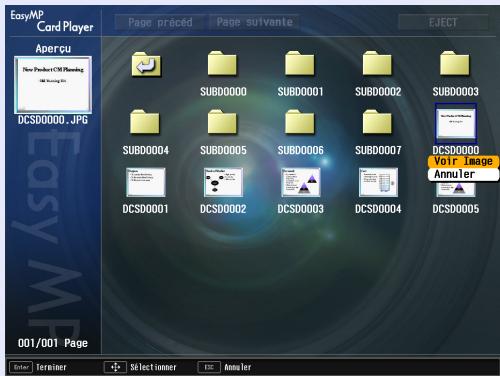Click the Terminer label in footer
Screen dimensions: 500x376
pyautogui.click(x=51, y=367)
